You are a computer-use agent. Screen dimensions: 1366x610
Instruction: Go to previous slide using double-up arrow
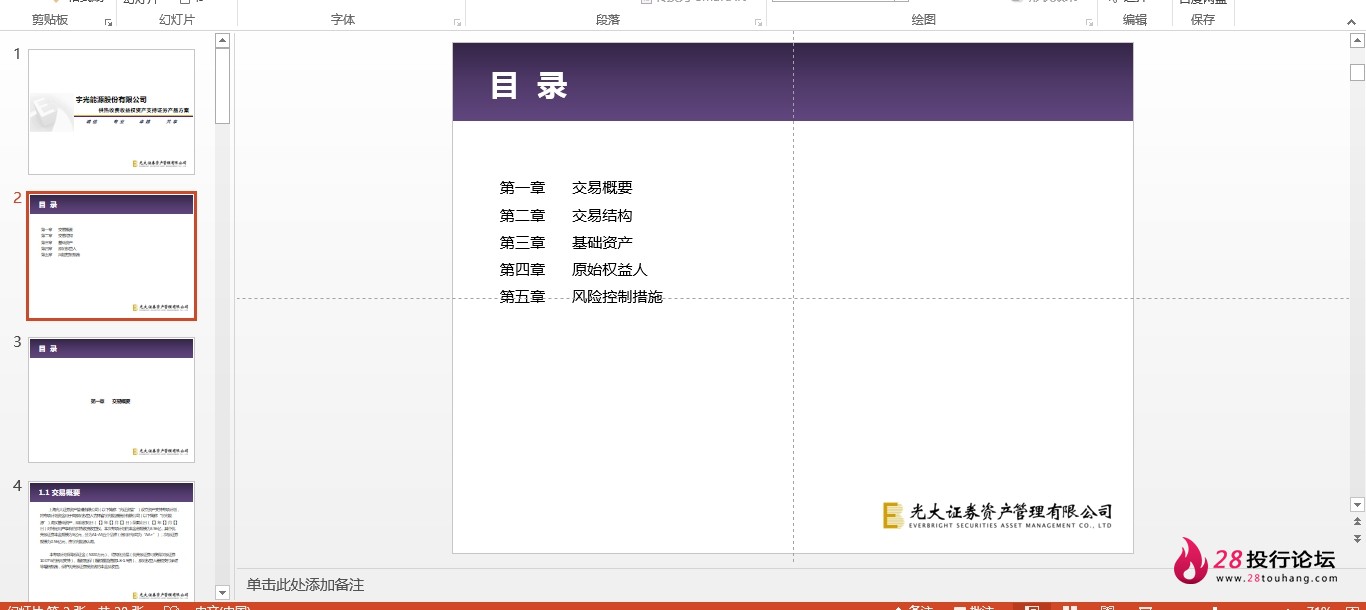[1357, 521]
